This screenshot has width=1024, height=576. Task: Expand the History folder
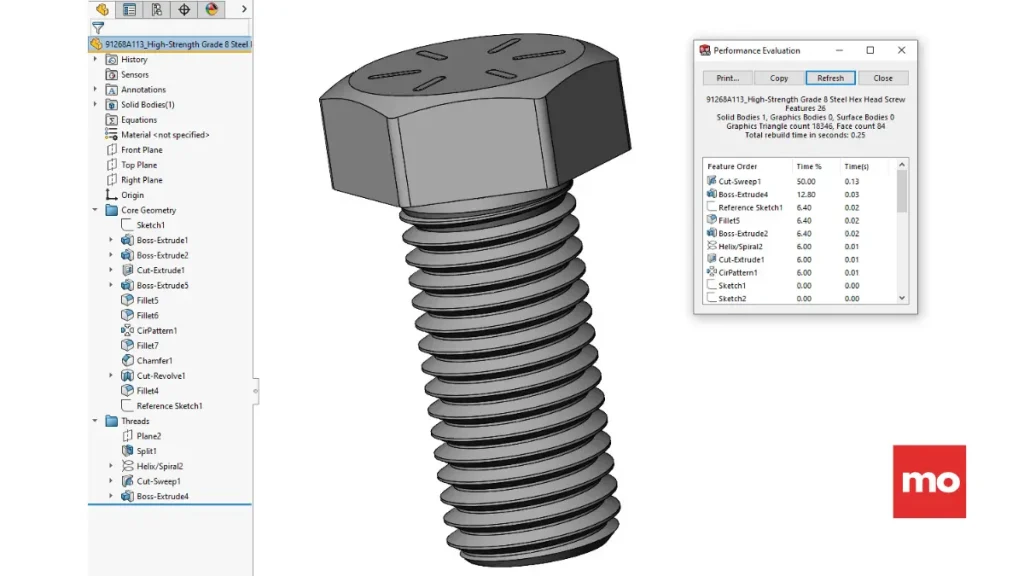click(95, 59)
